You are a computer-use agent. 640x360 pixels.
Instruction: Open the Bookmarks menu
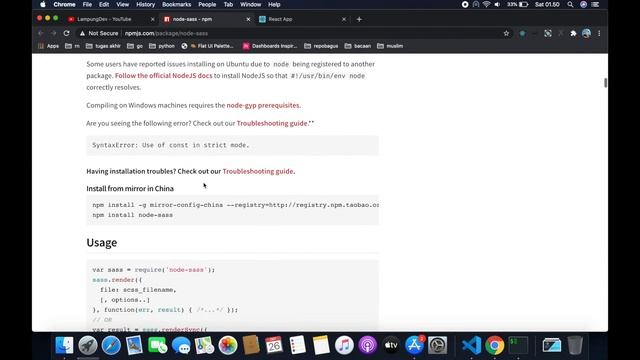(x=176, y=4)
